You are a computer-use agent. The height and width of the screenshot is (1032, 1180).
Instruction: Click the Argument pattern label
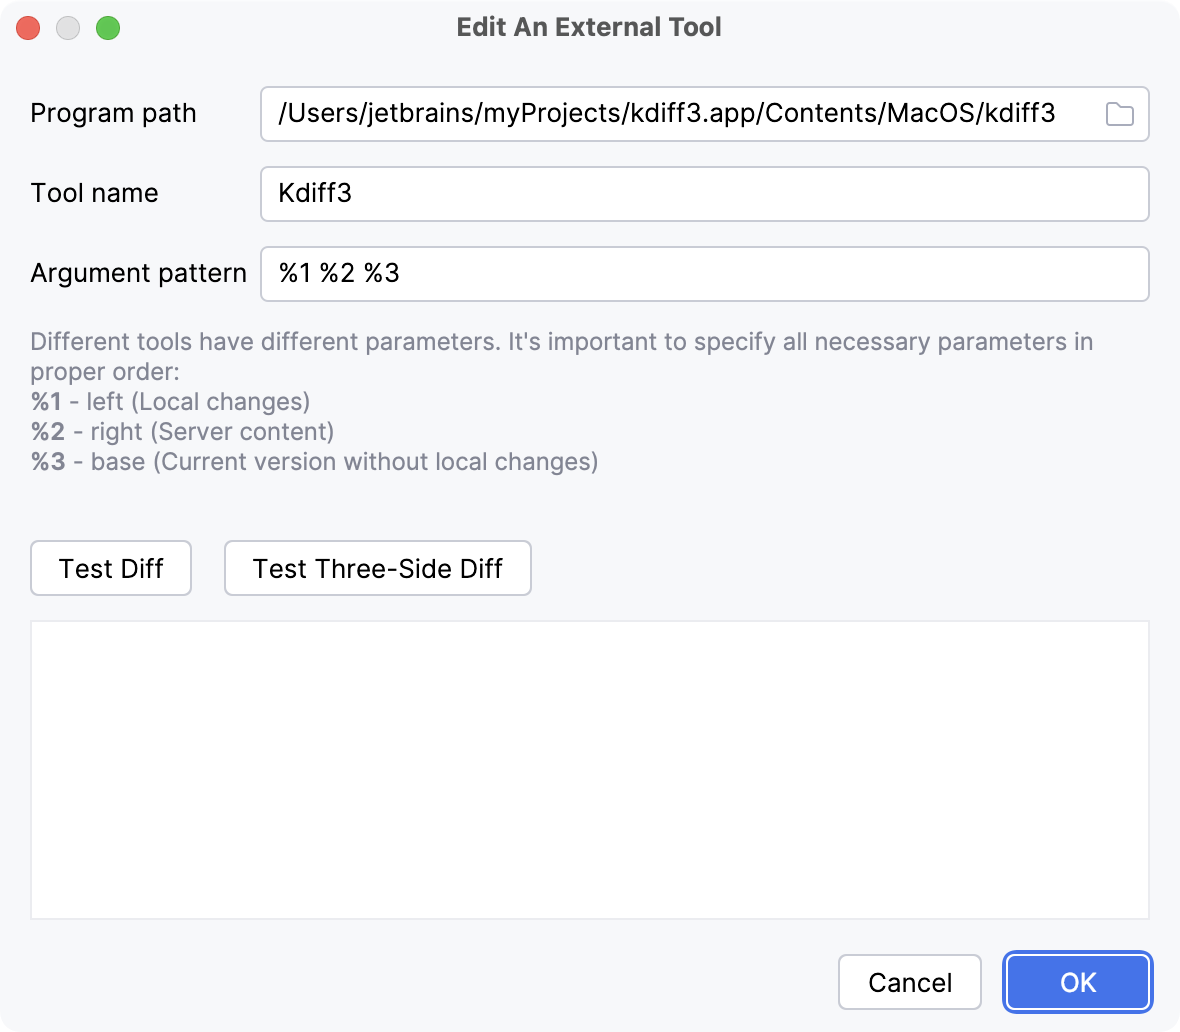point(137,273)
